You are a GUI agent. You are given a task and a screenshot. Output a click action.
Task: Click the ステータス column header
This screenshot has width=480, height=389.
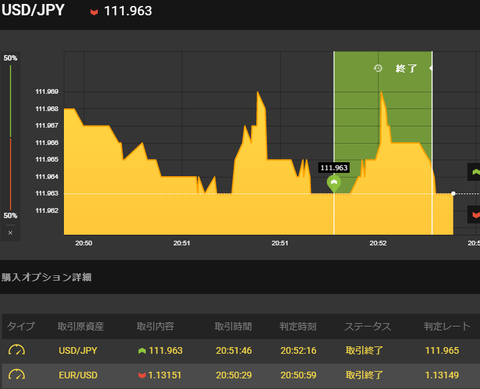click(368, 326)
